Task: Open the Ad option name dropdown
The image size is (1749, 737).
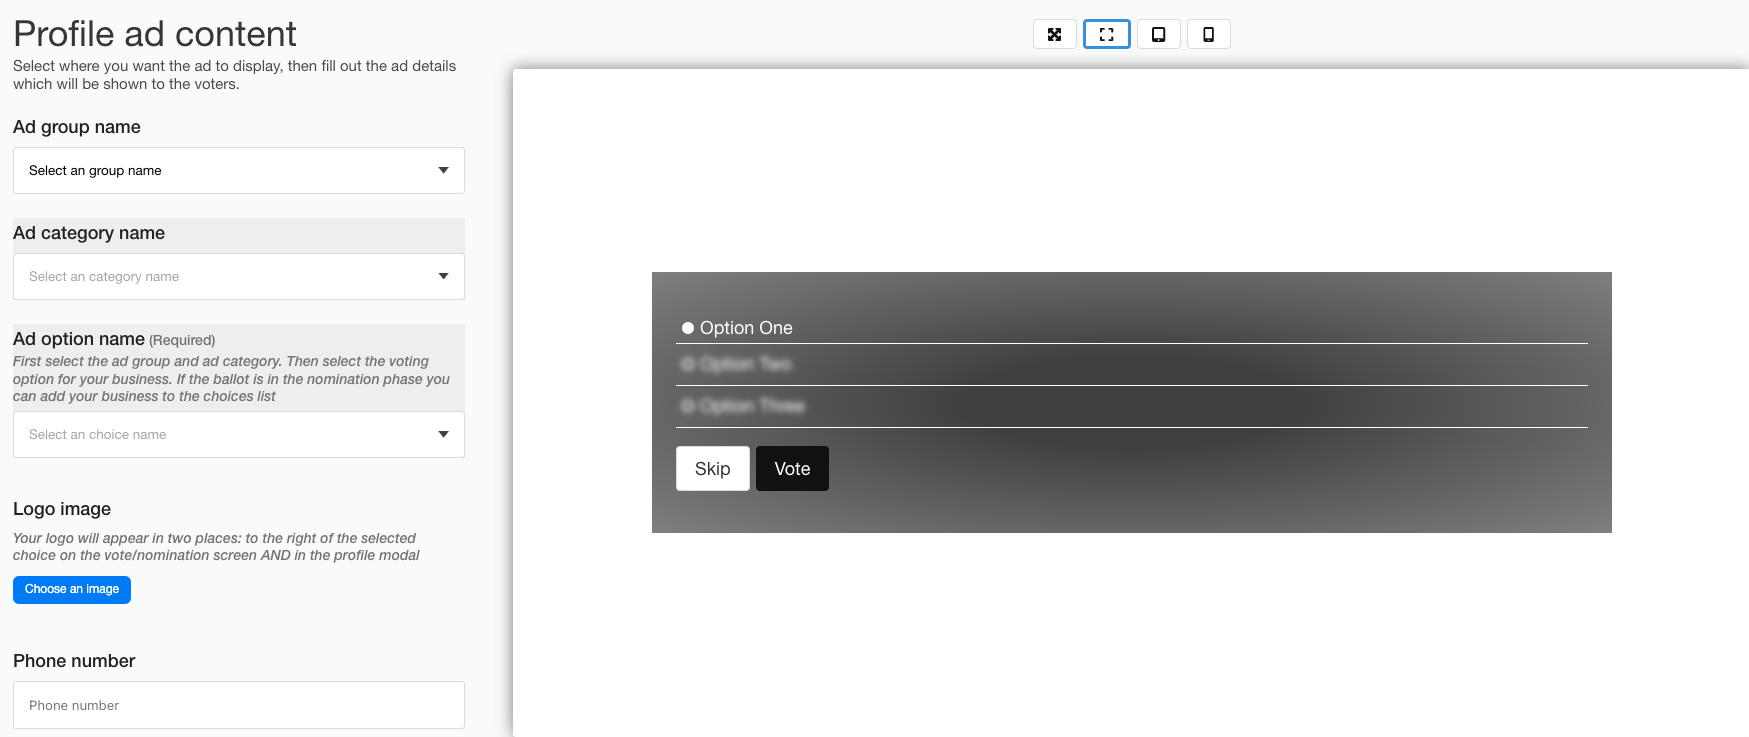Action: tap(238, 435)
